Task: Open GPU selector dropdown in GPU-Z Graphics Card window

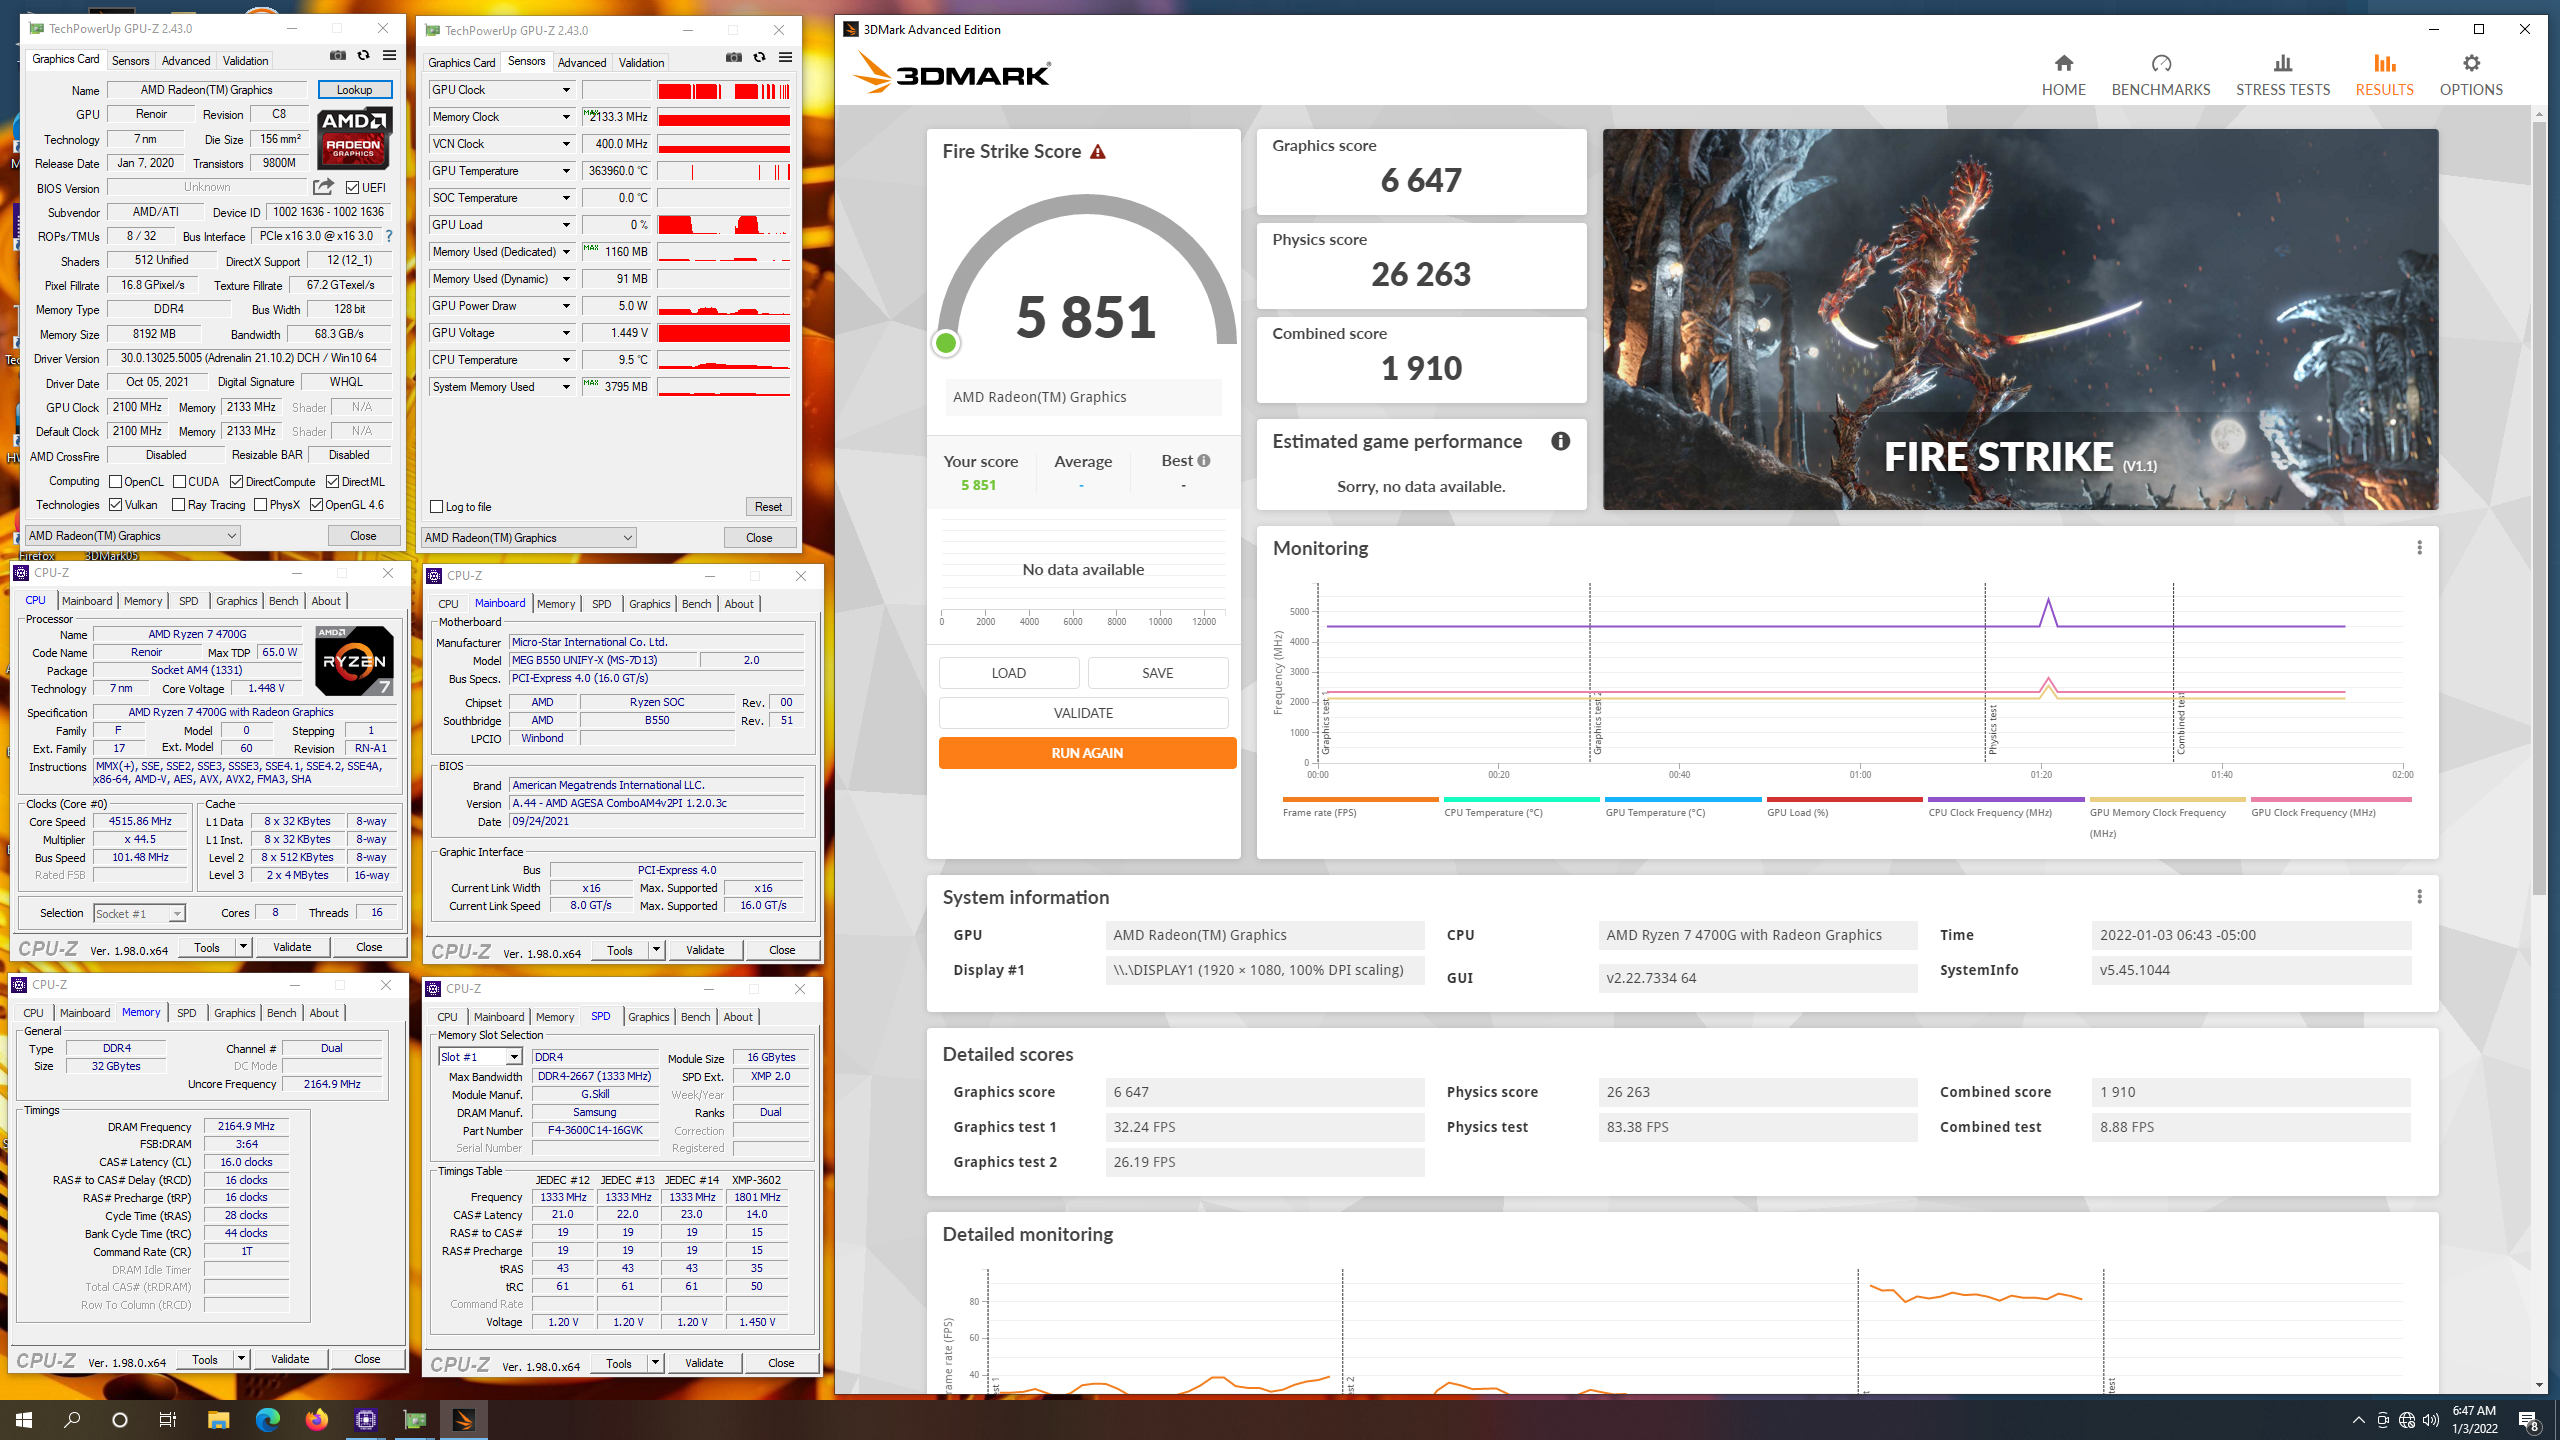Action: 133,536
